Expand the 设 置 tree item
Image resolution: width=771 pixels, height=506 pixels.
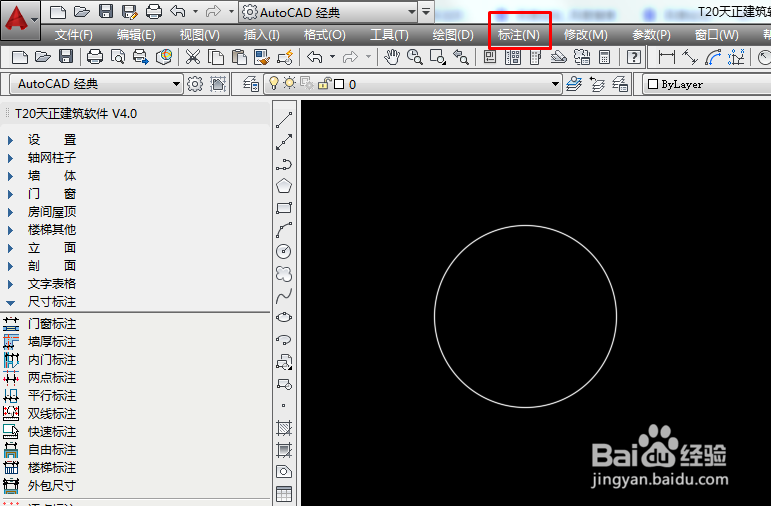(x=10, y=140)
